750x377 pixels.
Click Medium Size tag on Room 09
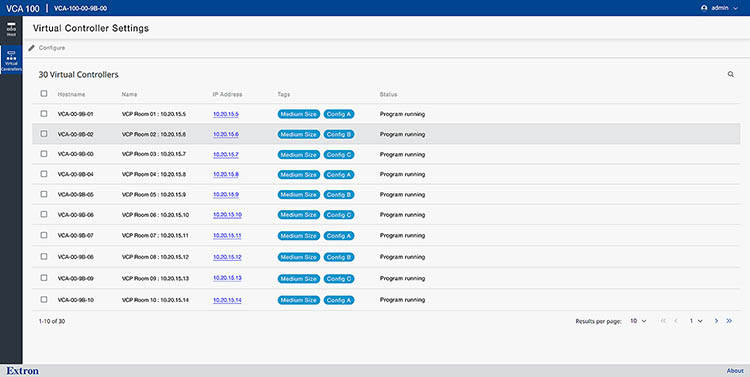point(298,278)
